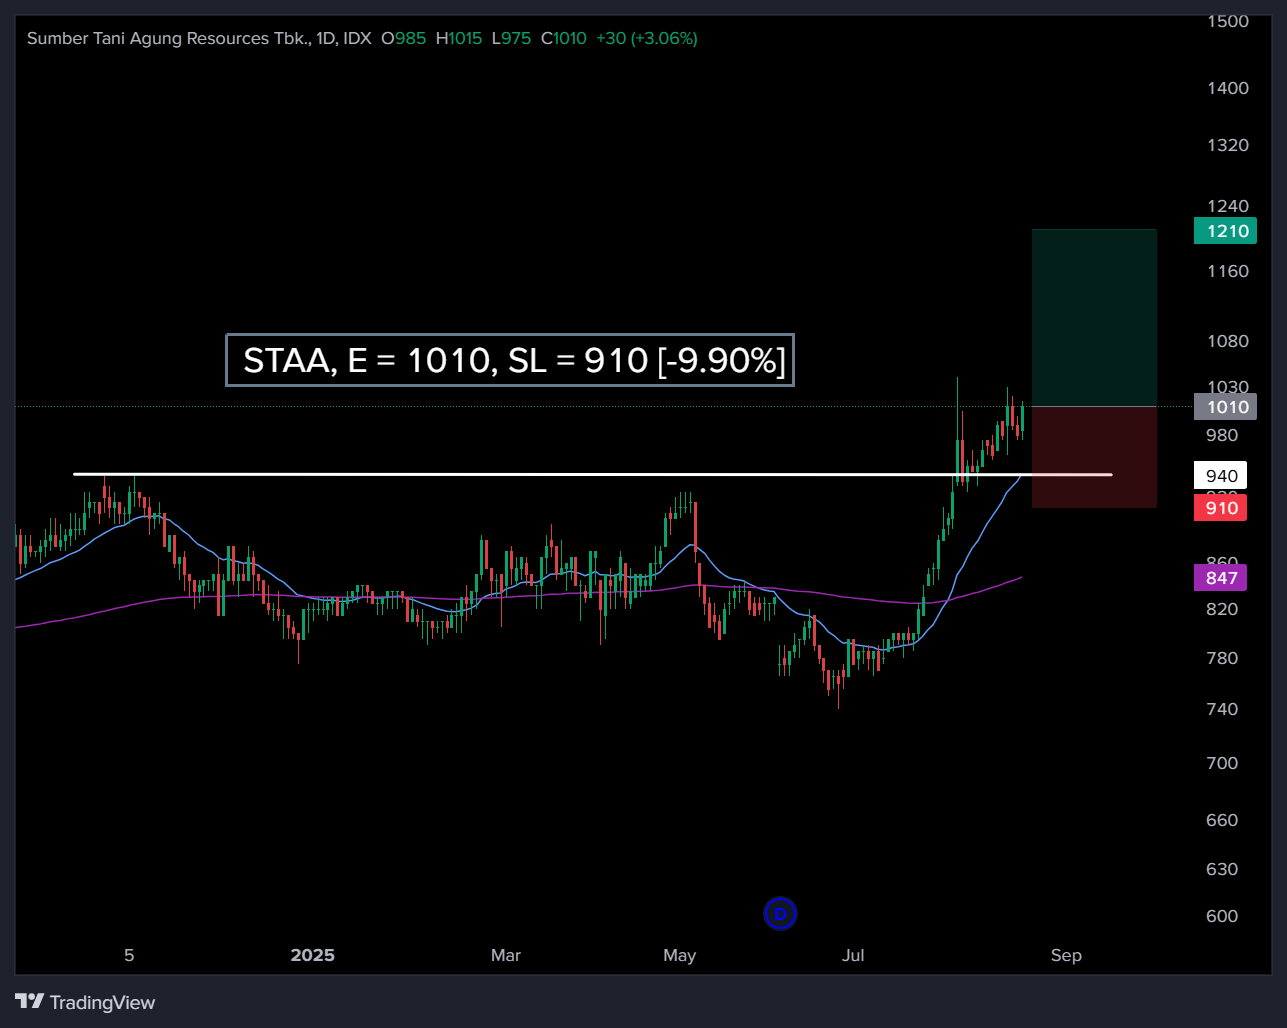Image resolution: width=1287 pixels, height=1028 pixels.
Task: Click the open value O985
Action: pyautogui.click(x=404, y=38)
